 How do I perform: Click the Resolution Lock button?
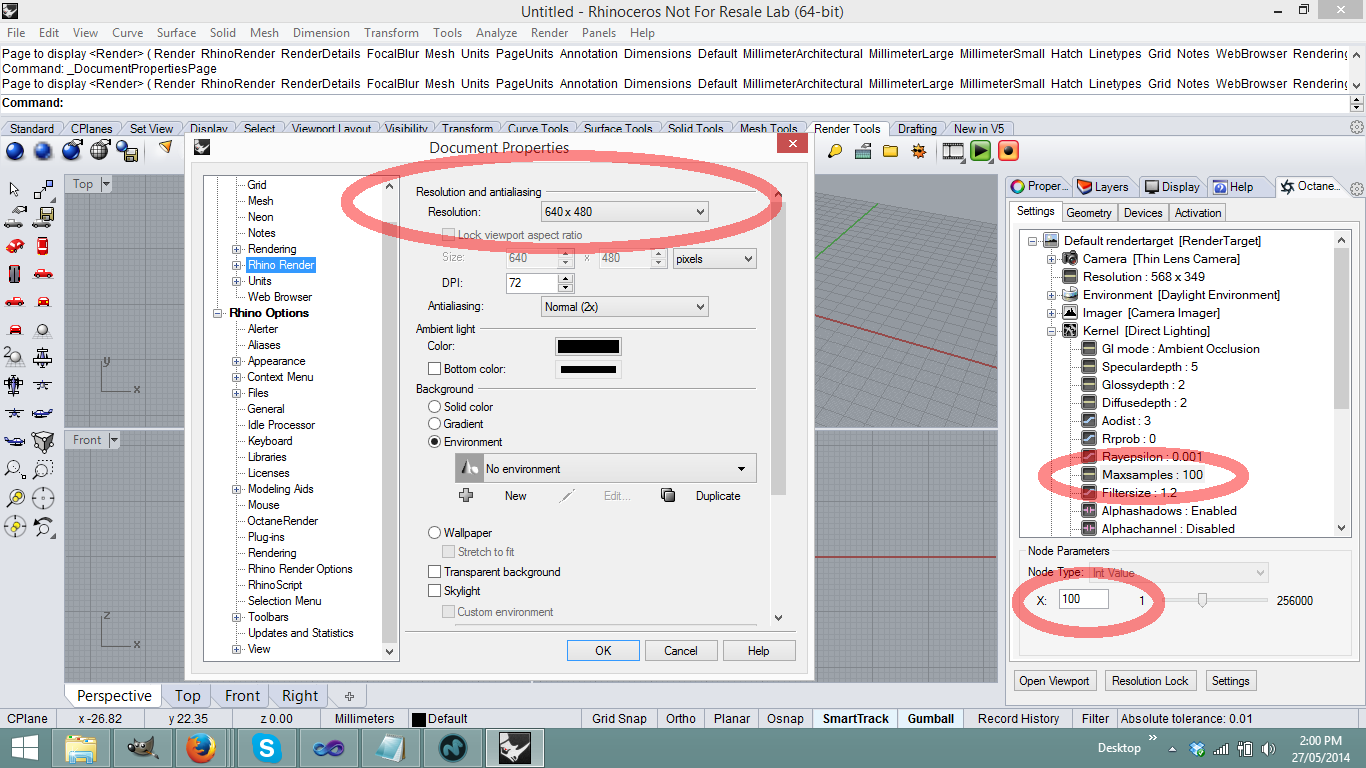[x=1150, y=680]
